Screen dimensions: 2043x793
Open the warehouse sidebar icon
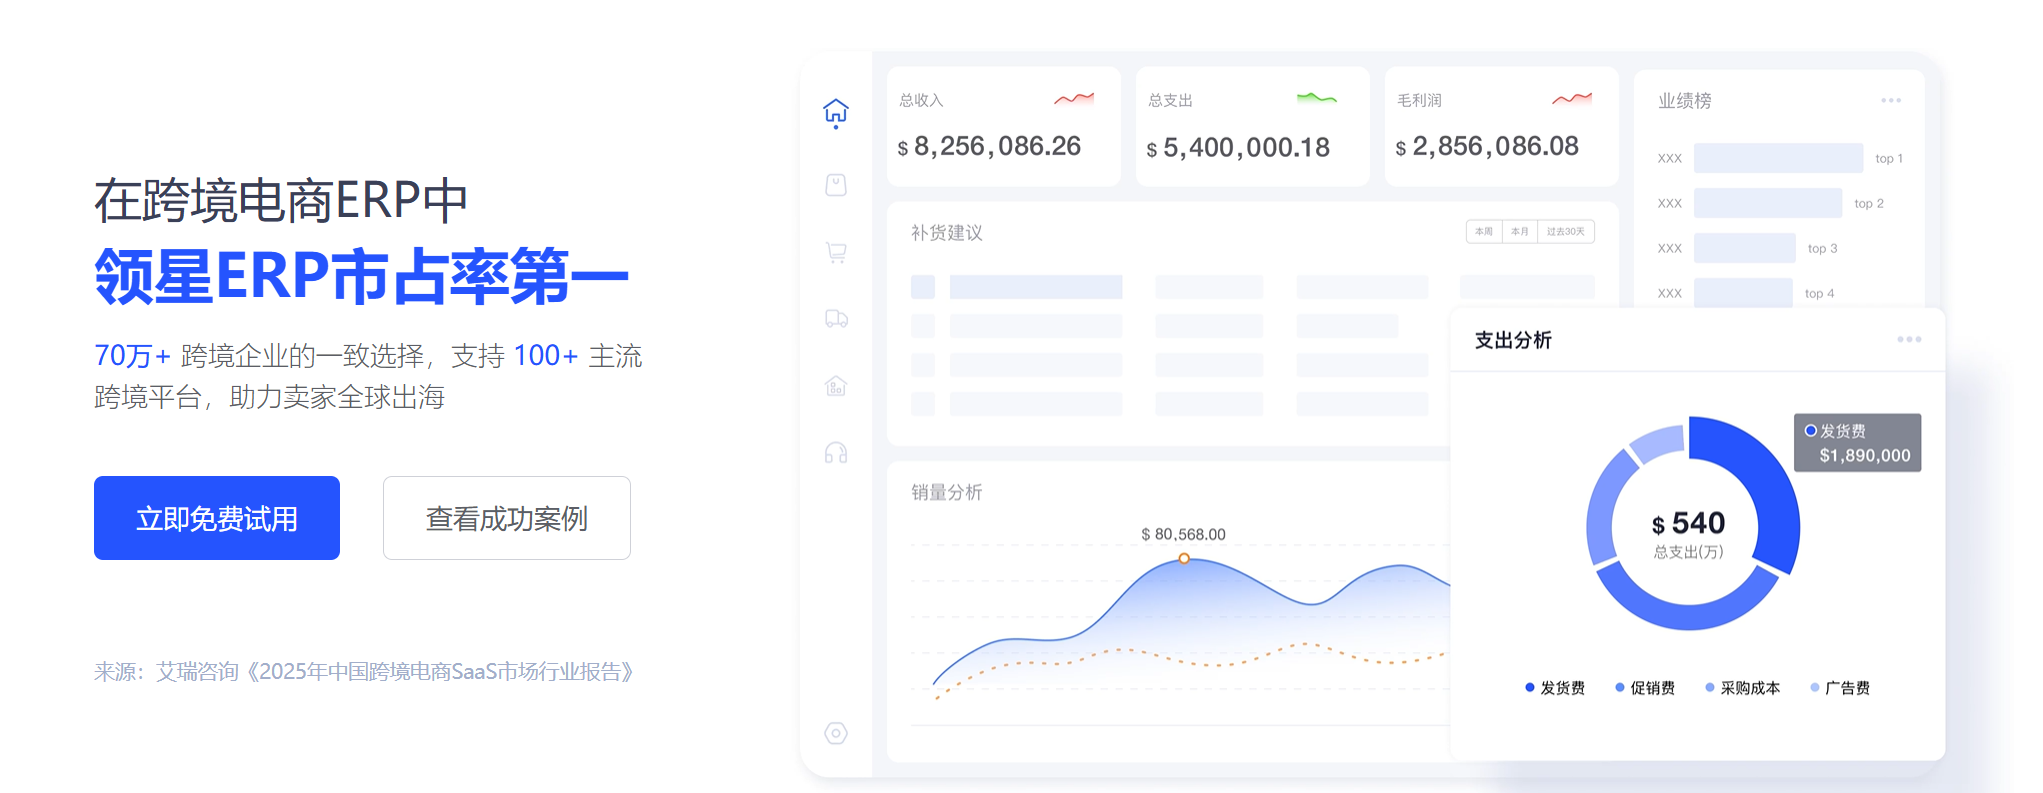[836, 386]
